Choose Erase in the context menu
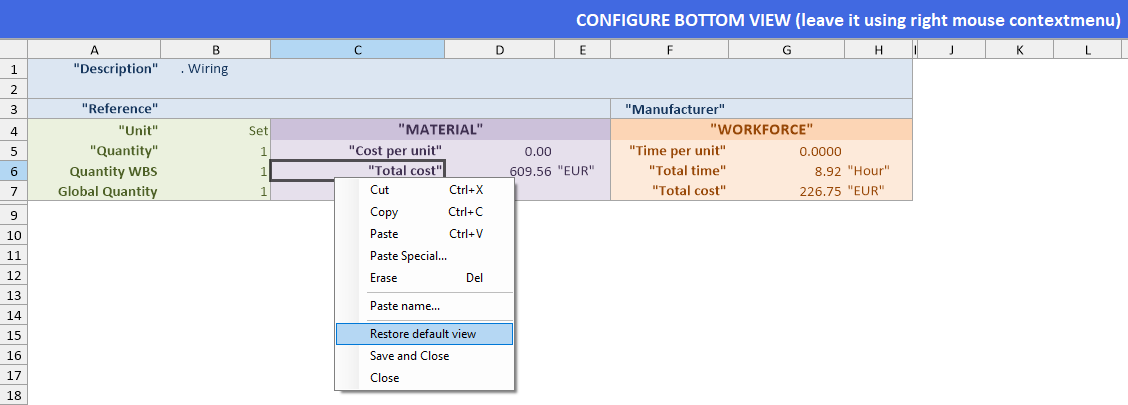 point(384,278)
